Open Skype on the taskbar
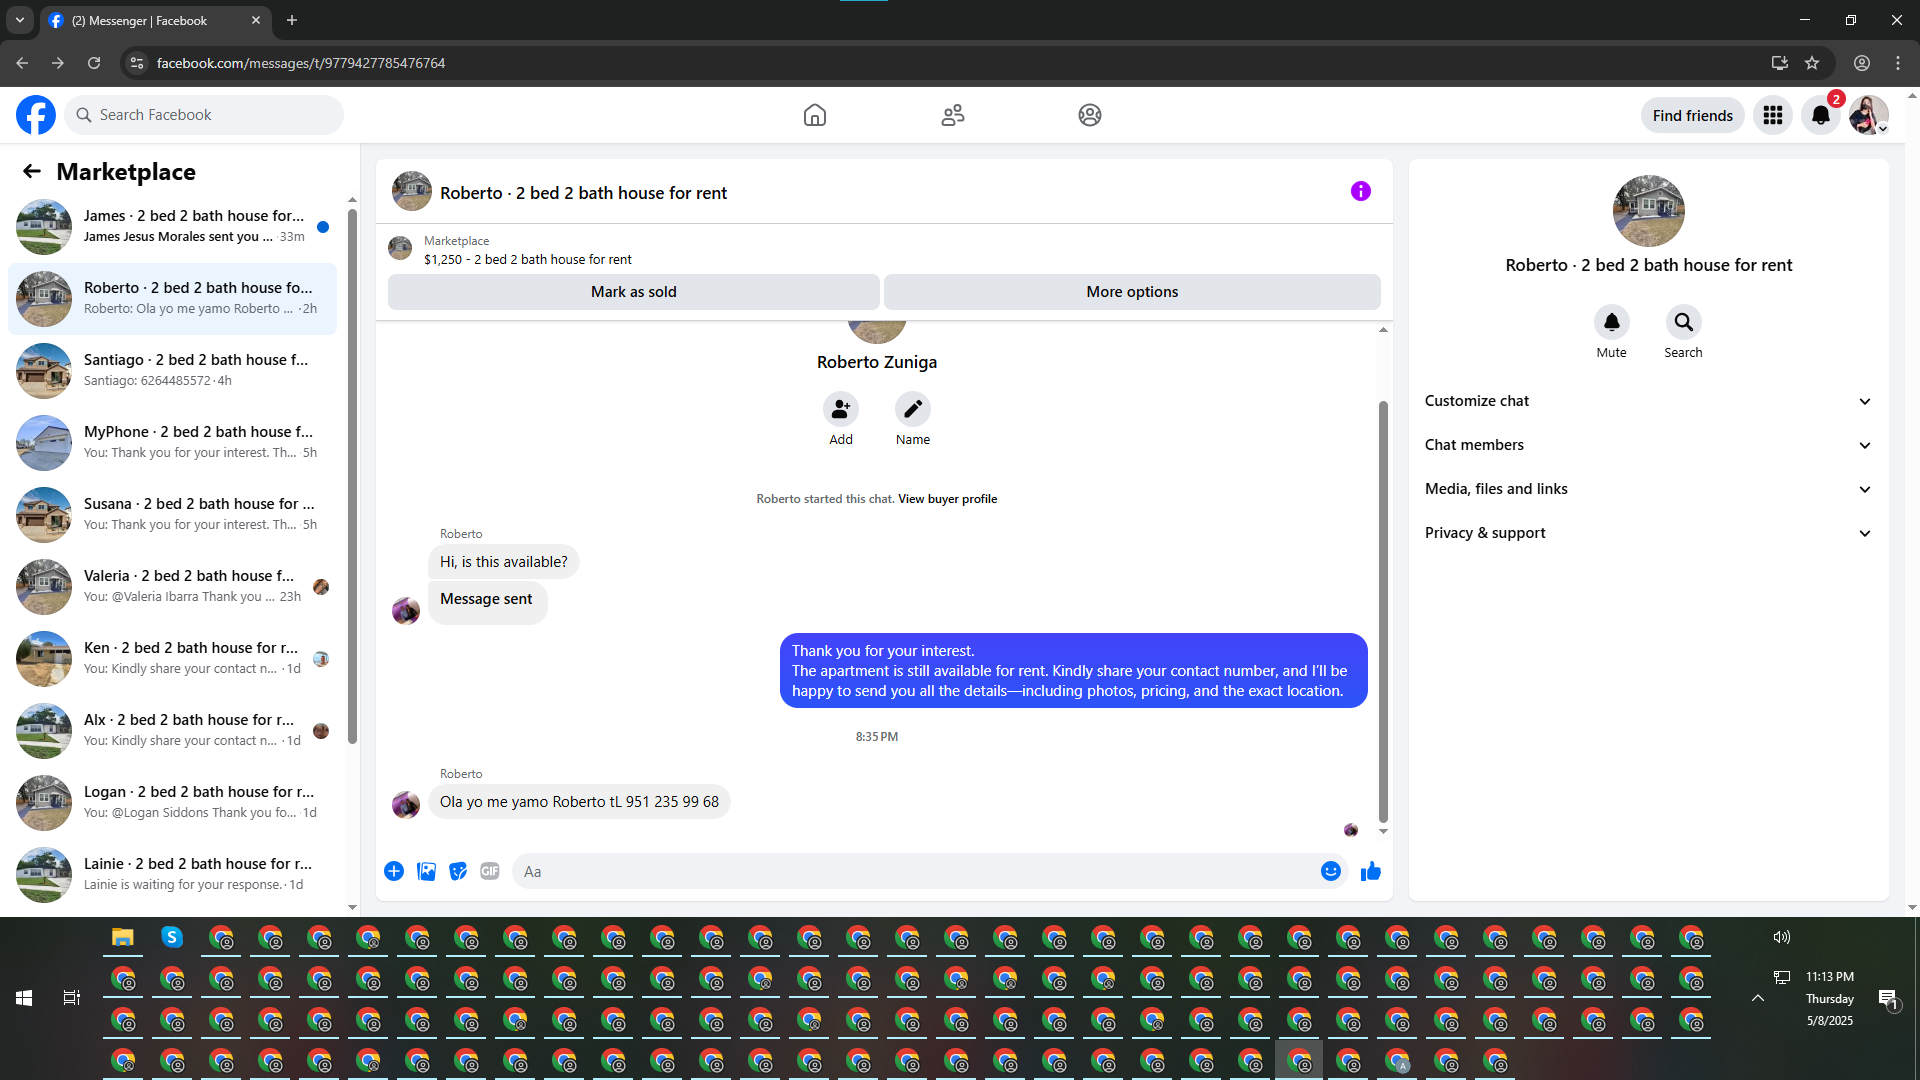The width and height of the screenshot is (1920, 1080). click(172, 937)
